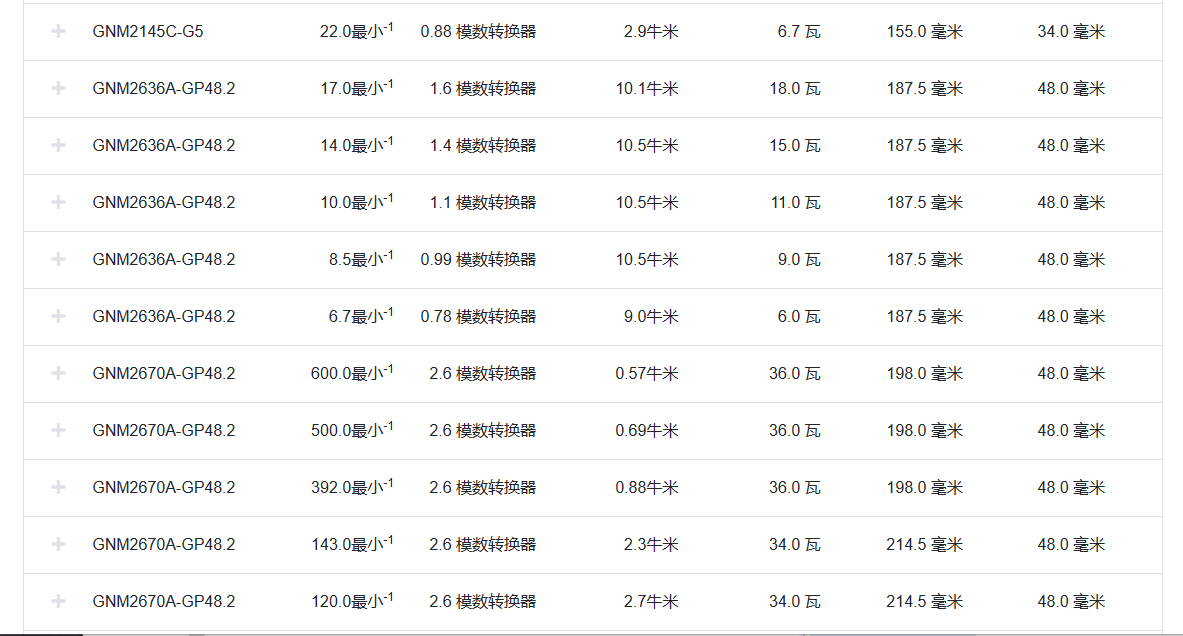Click plus icon beside 600.0 speed row
Image resolution: width=1183 pixels, height=636 pixels.
click(x=58, y=374)
